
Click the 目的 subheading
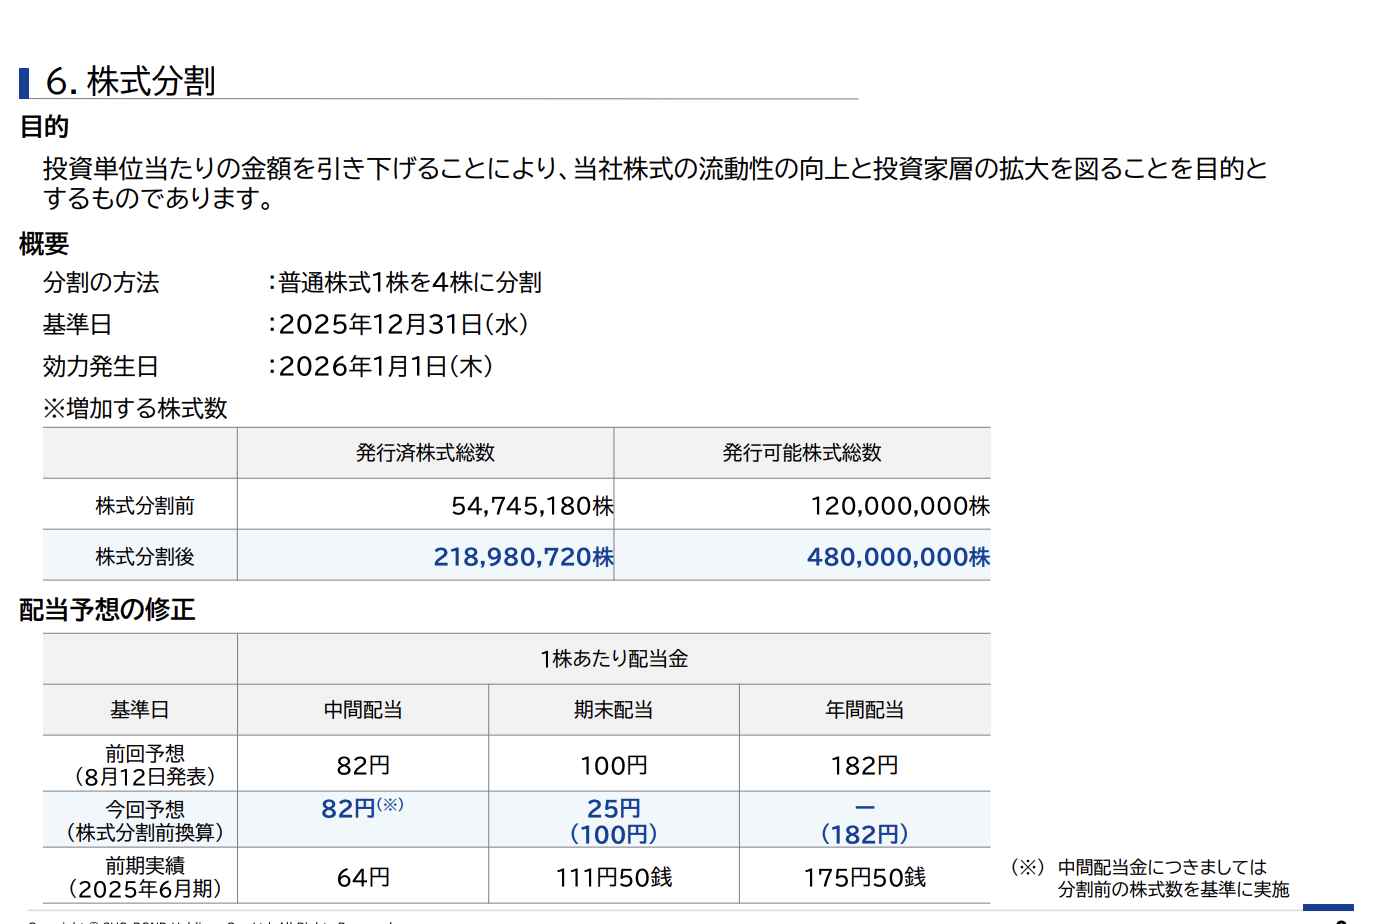[x=44, y=127]
